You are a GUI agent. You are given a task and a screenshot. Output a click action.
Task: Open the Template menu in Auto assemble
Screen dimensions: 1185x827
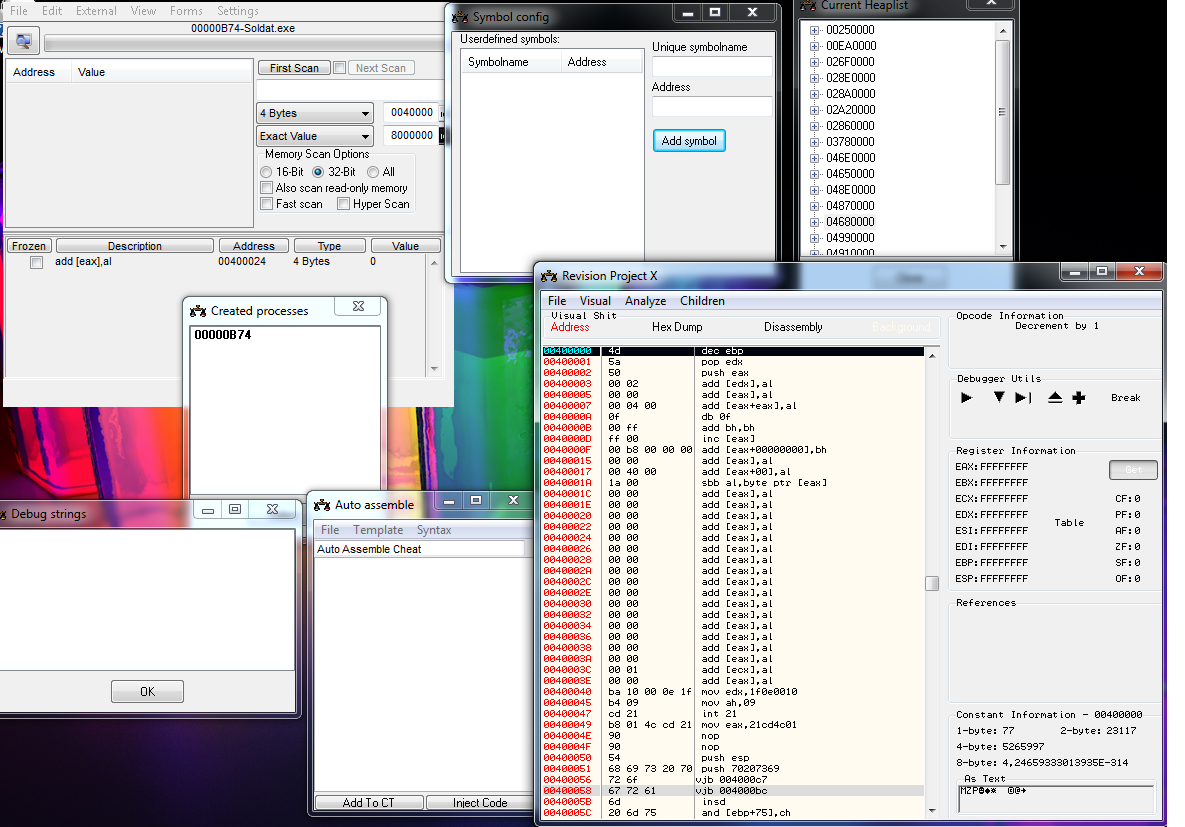coord(378,530)
